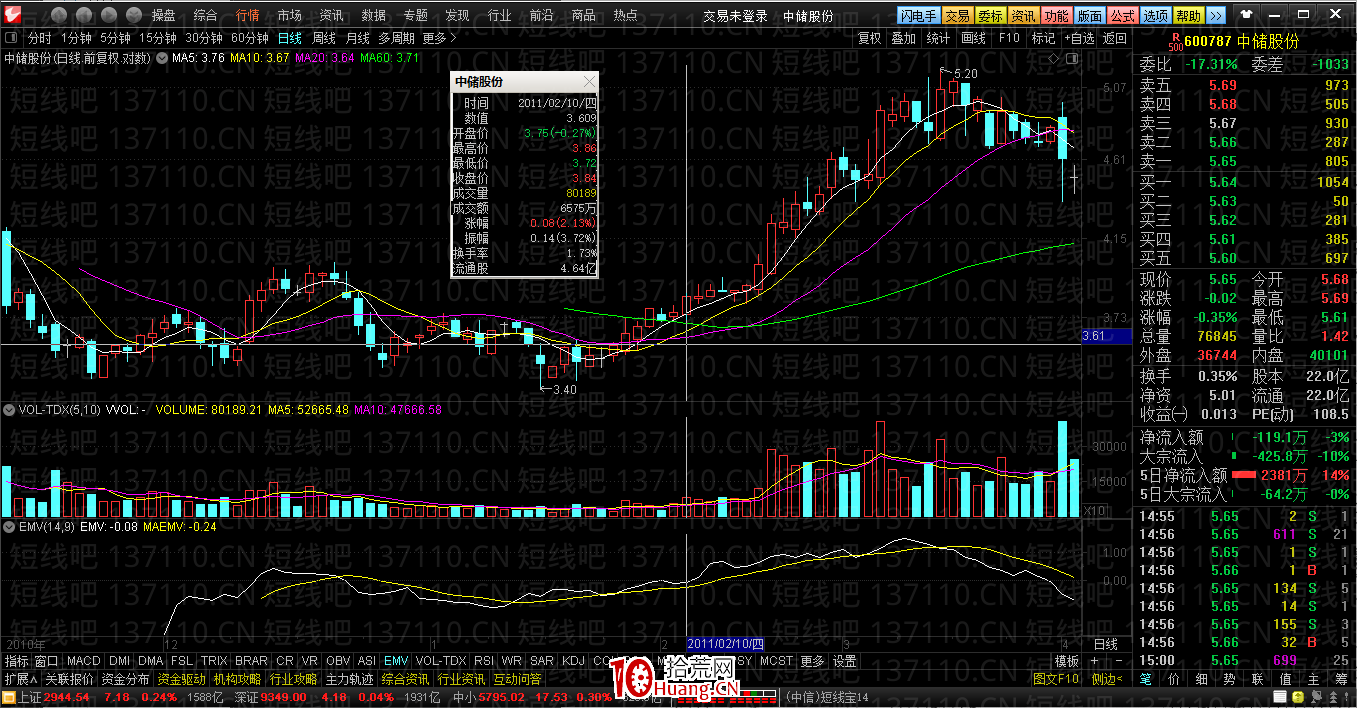Click the minus button beside 模板

click(x=1120, y=661)
